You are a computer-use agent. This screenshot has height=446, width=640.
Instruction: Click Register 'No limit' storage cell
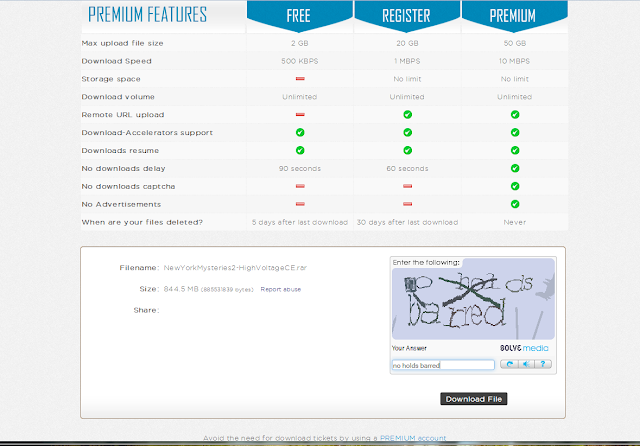(x=407, y=79)
